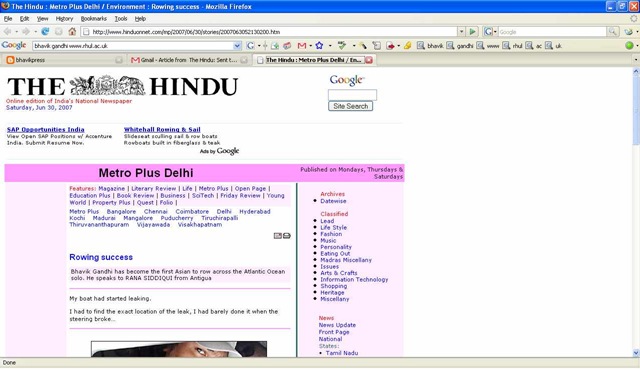This screenshot has height=370, width=640.
Task: Click the Rowing success headline
Action: (101, 257)
